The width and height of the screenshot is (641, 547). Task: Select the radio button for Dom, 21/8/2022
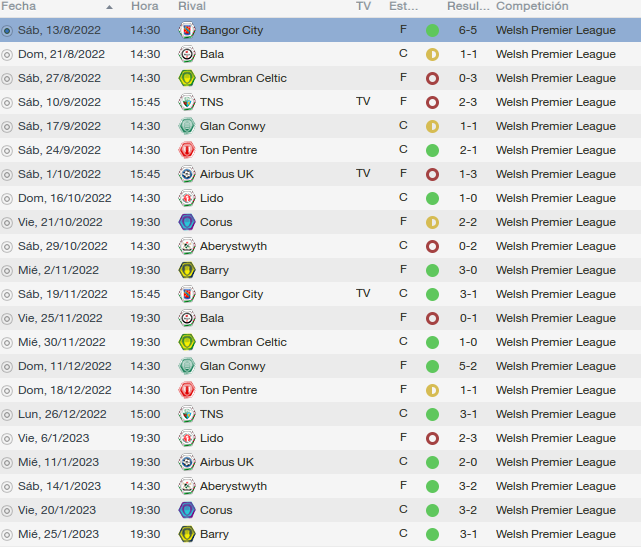pyautogui.click(x=7, y=54)
